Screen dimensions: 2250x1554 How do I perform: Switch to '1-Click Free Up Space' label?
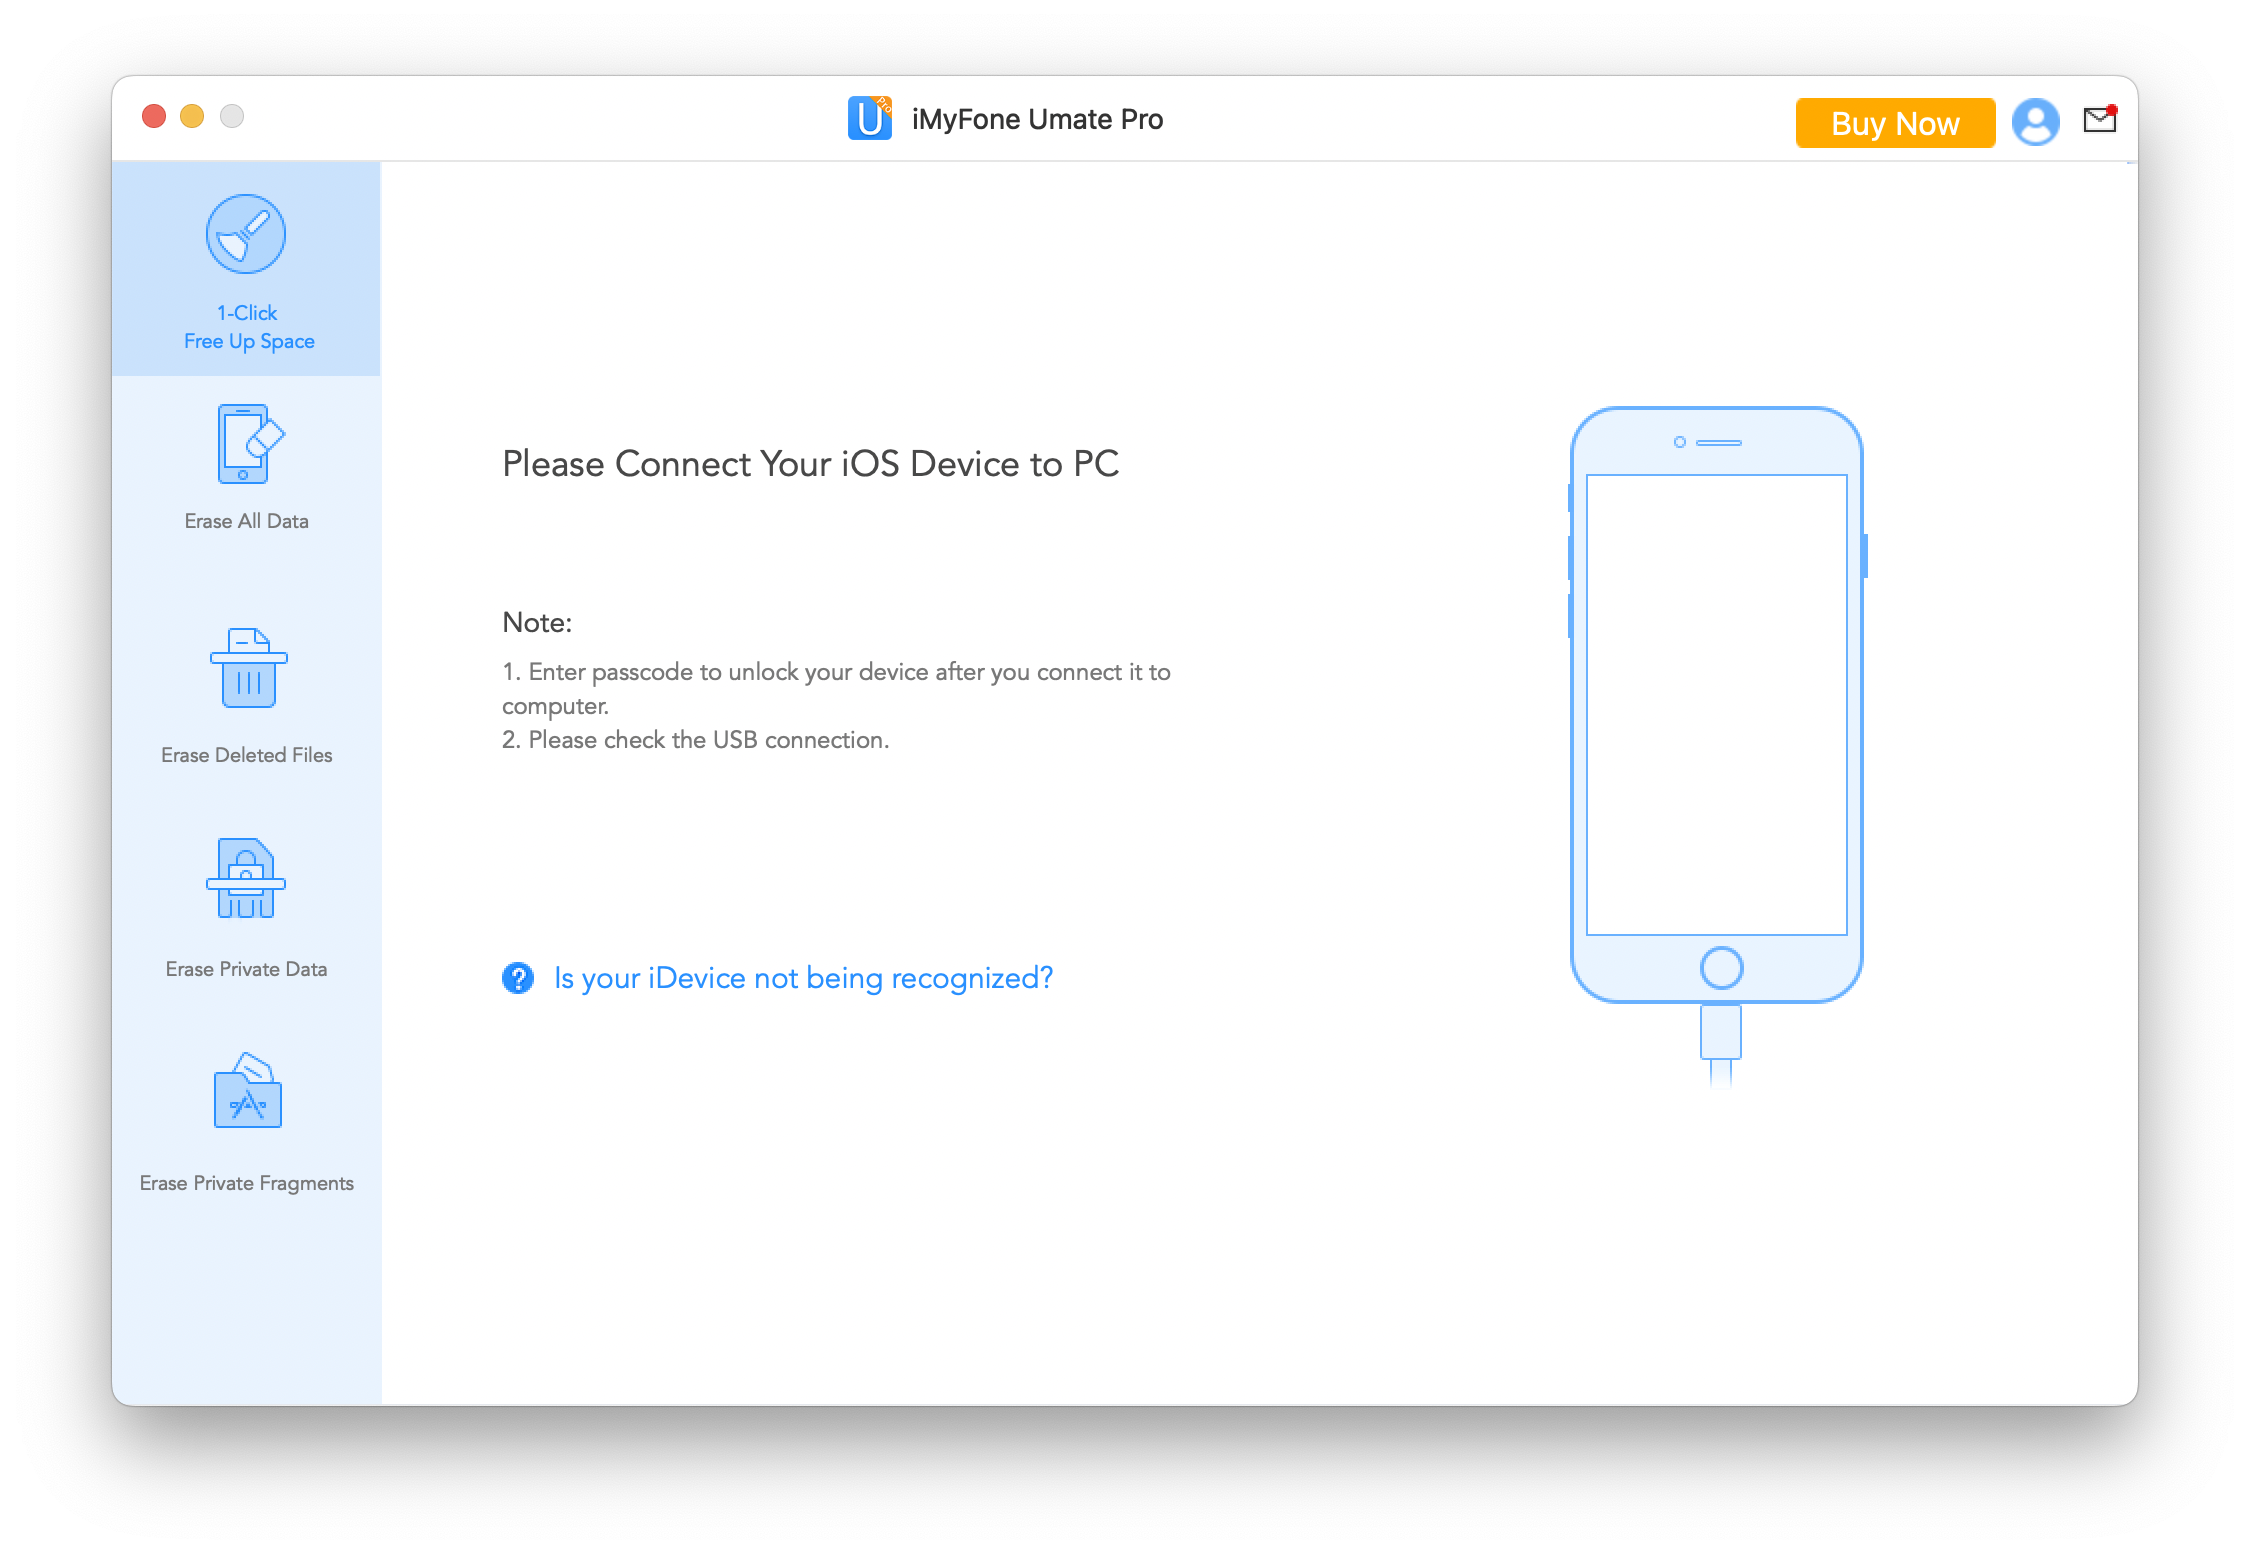(x=249, y=327)
